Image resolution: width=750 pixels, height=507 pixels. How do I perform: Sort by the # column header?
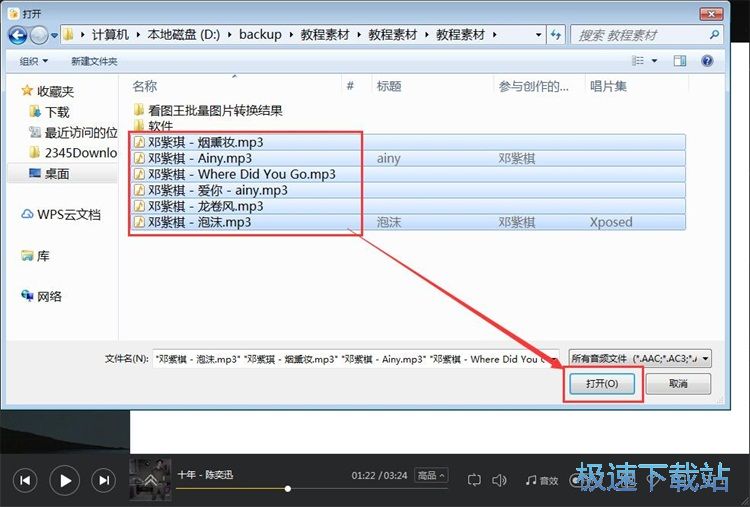(350, 86)
